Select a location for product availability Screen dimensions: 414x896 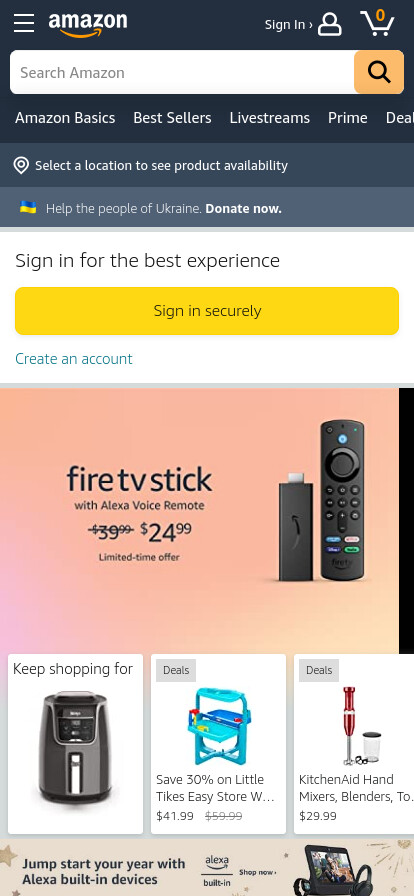161,166
